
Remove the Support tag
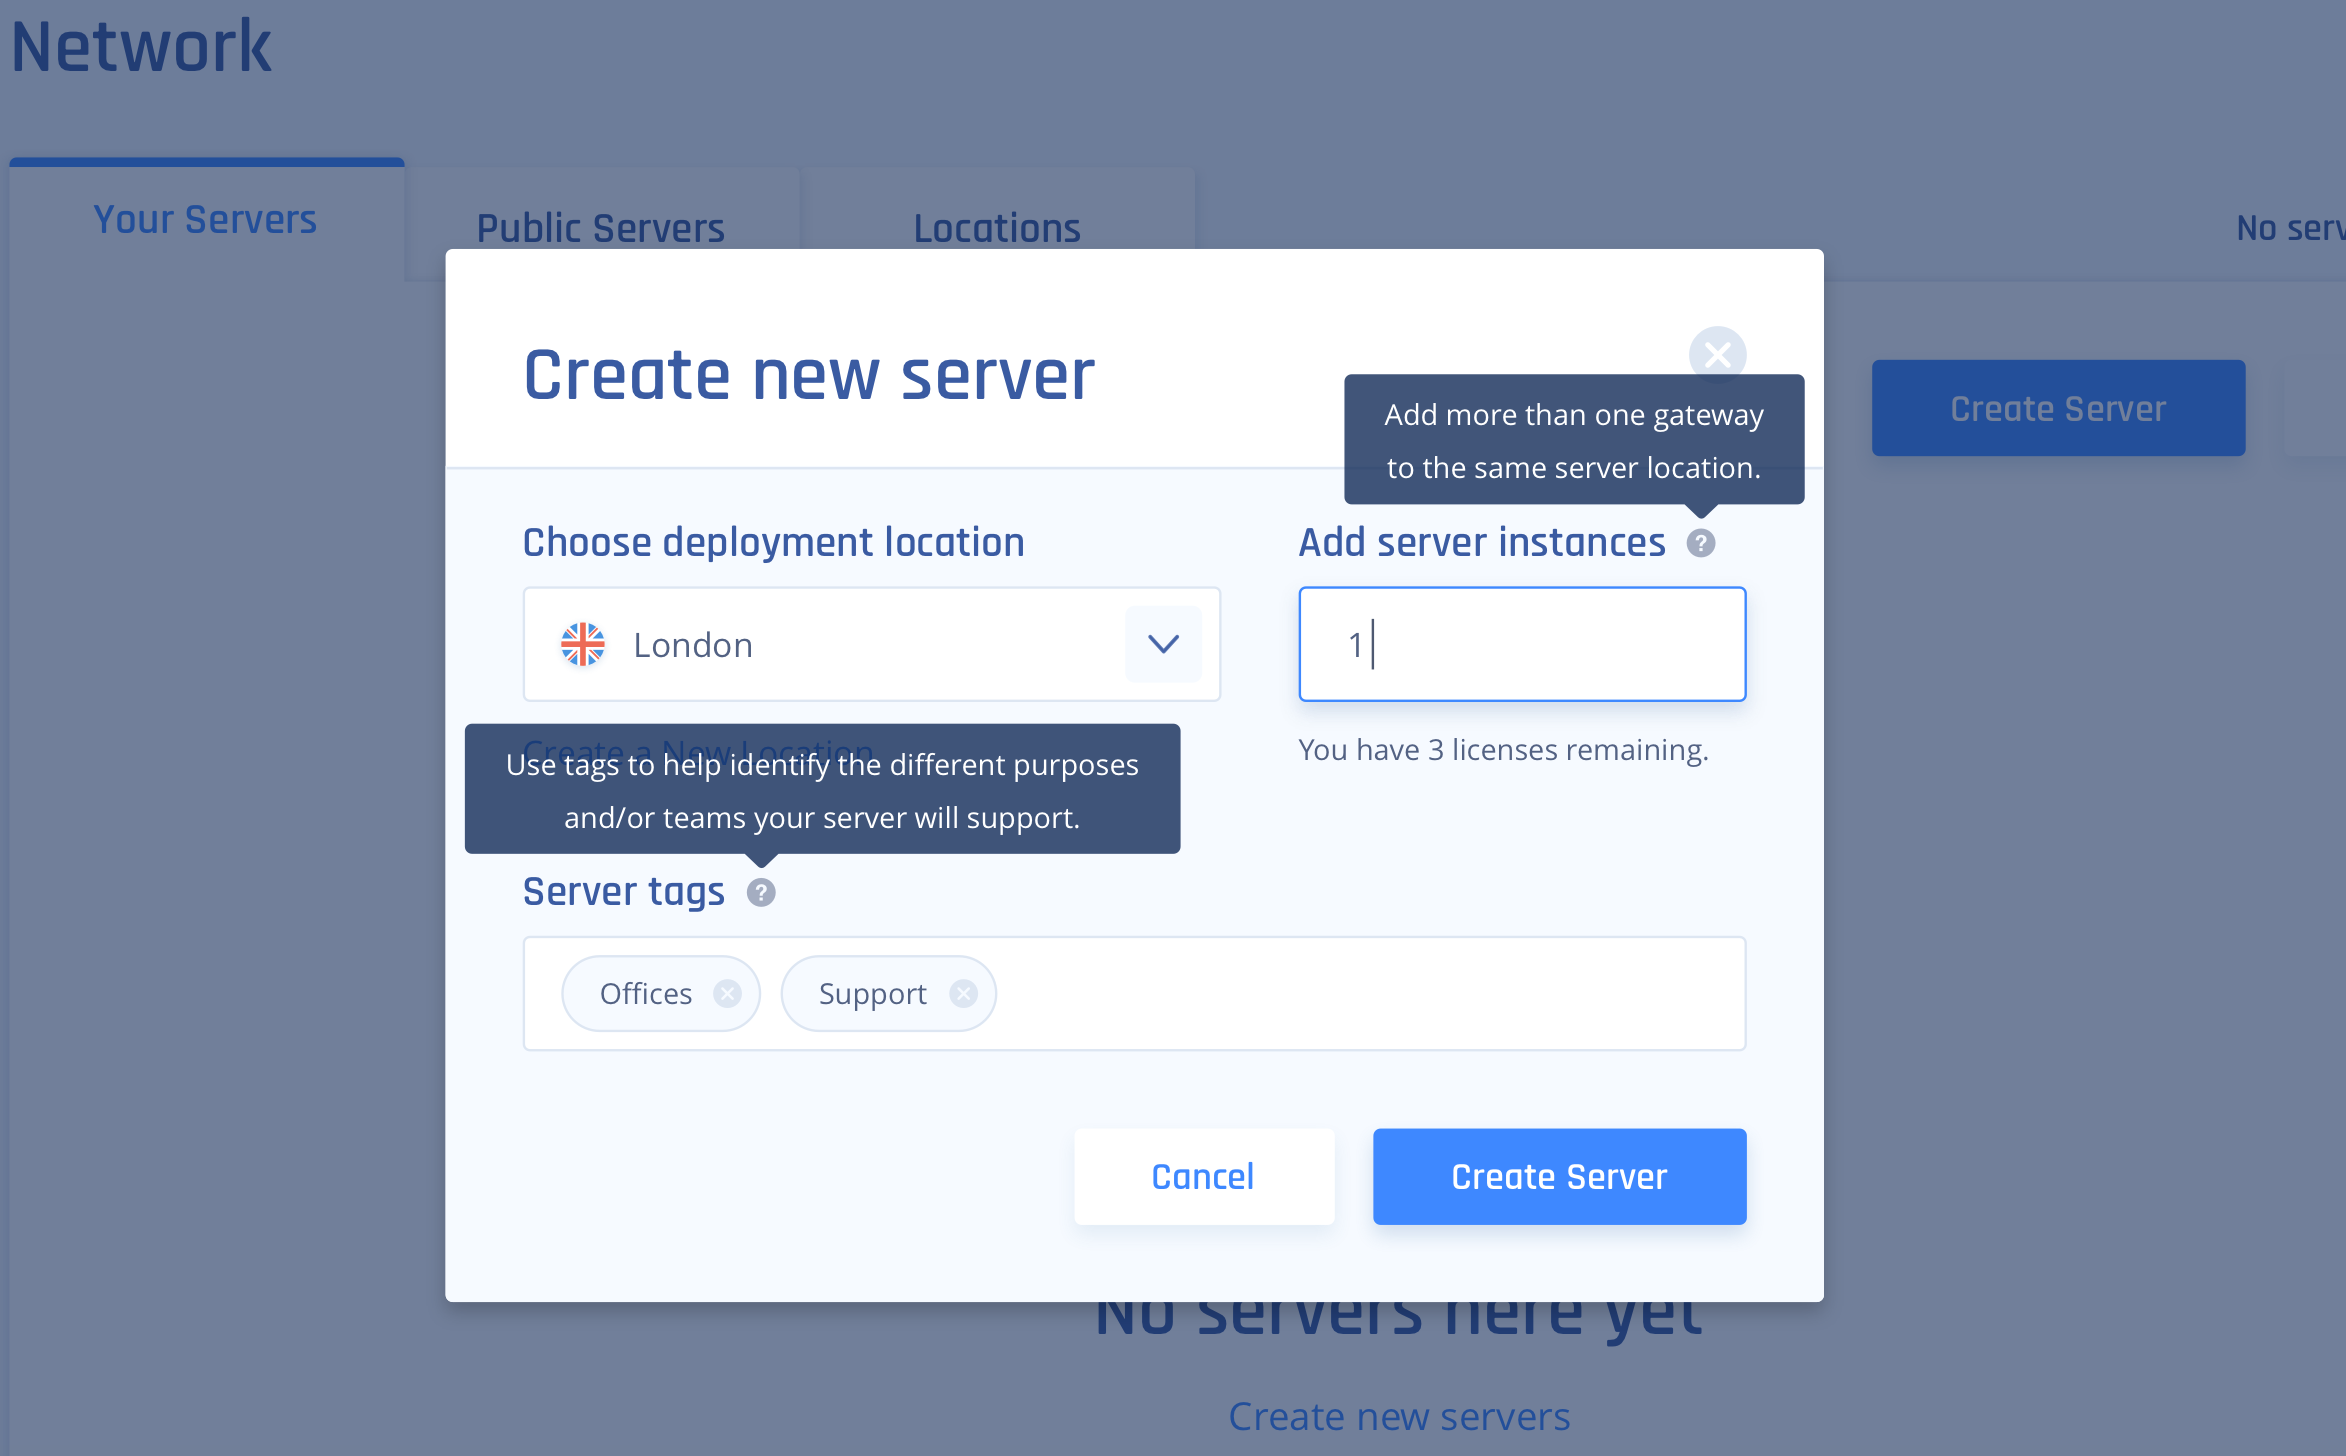point(963,993)
